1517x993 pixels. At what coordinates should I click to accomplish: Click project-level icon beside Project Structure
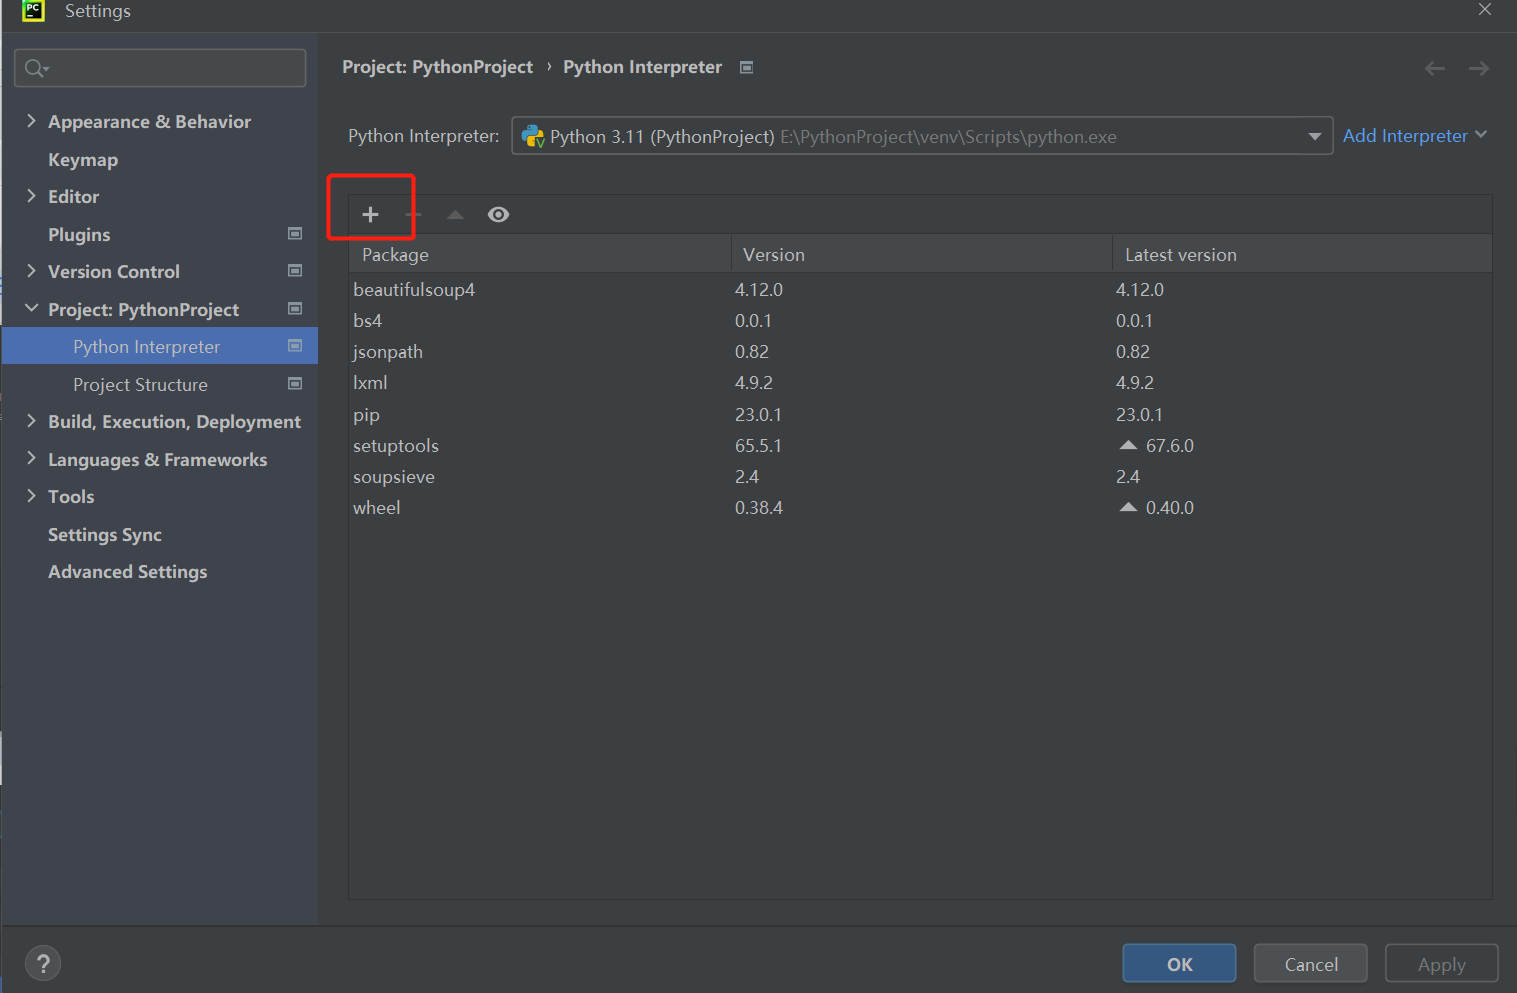(x=295, y=384)
